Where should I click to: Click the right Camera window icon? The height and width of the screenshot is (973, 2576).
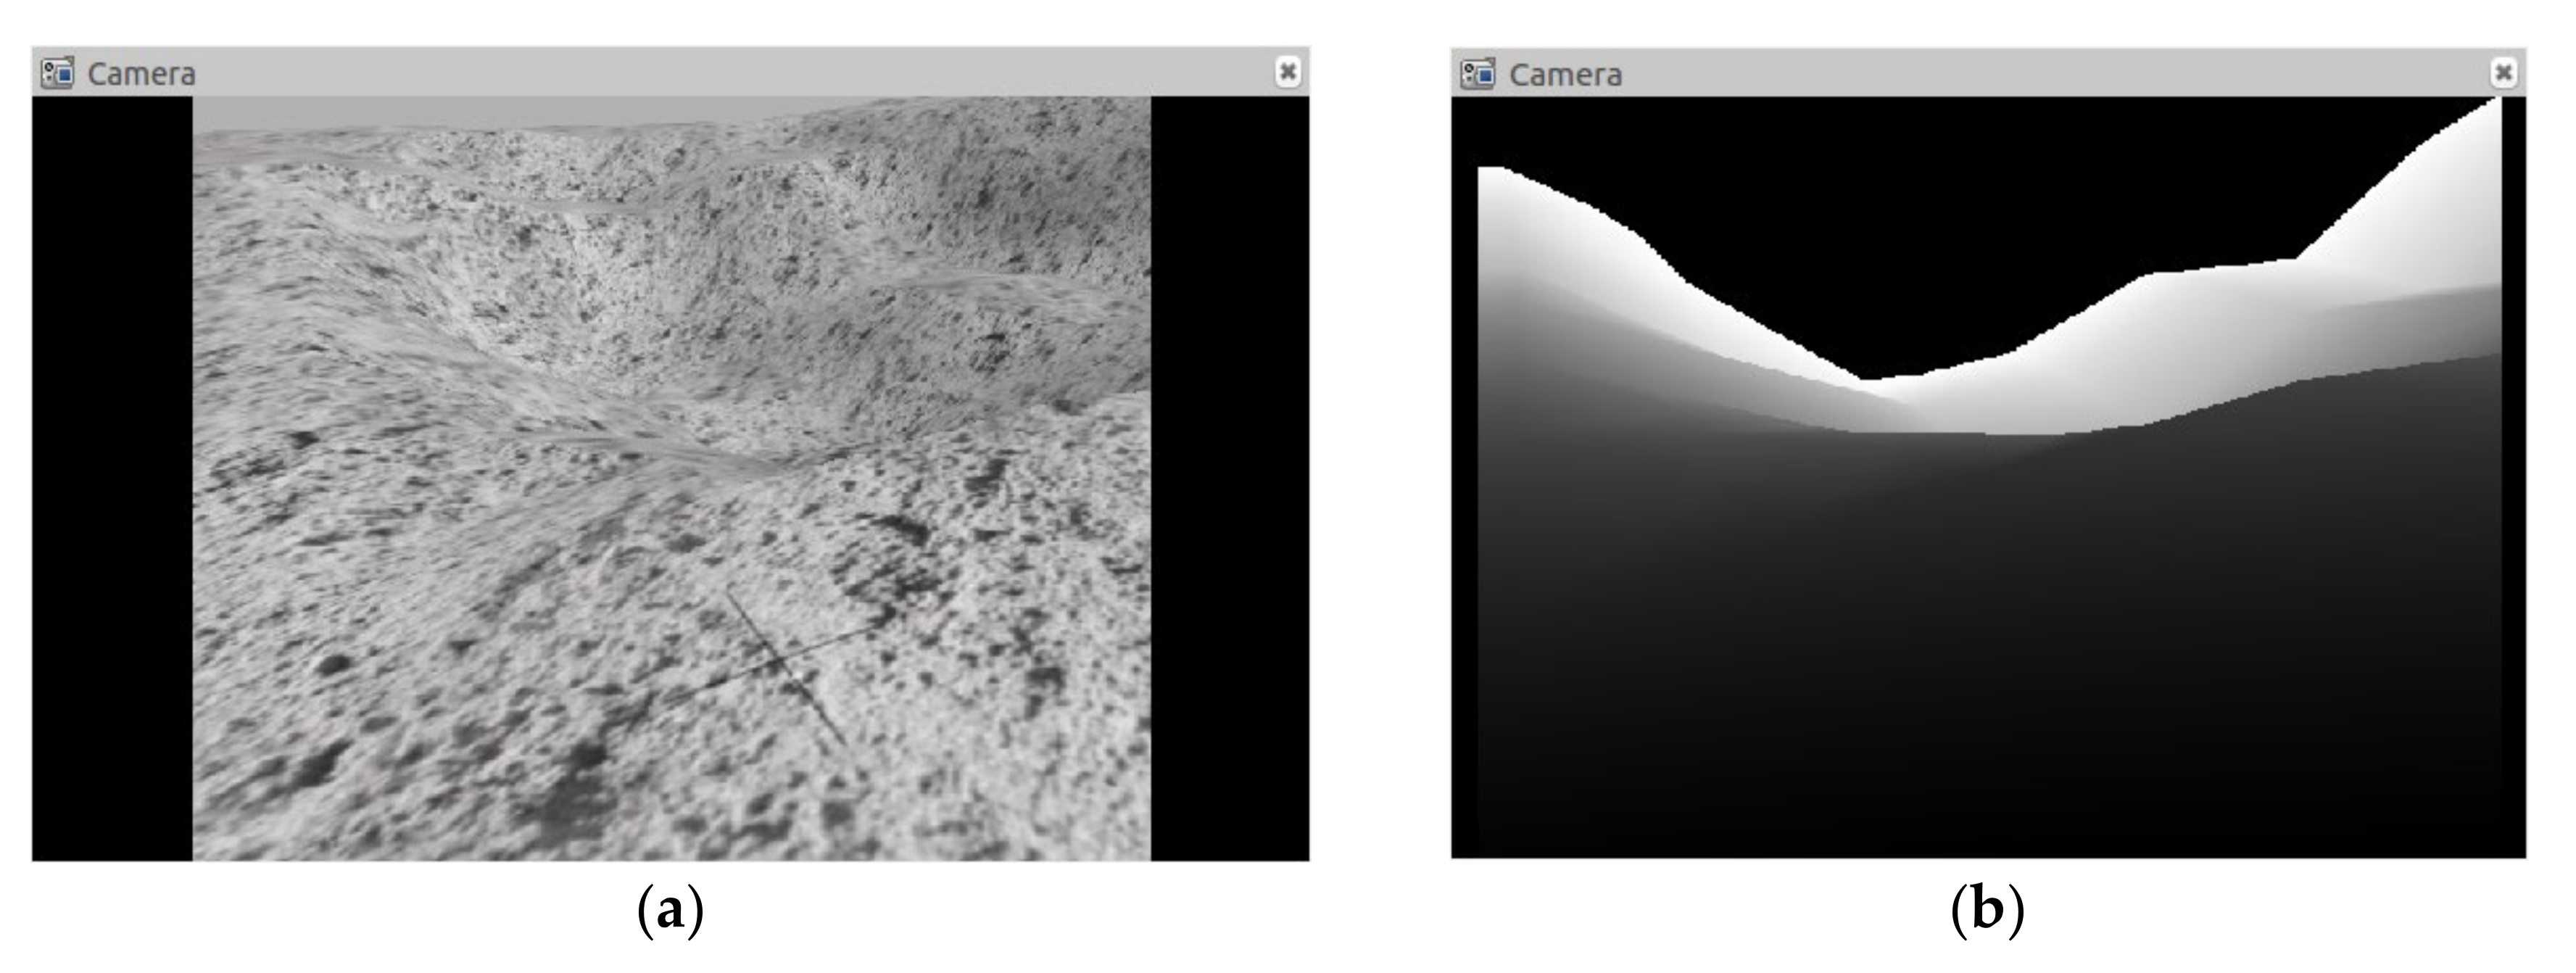click(1477, 73)
